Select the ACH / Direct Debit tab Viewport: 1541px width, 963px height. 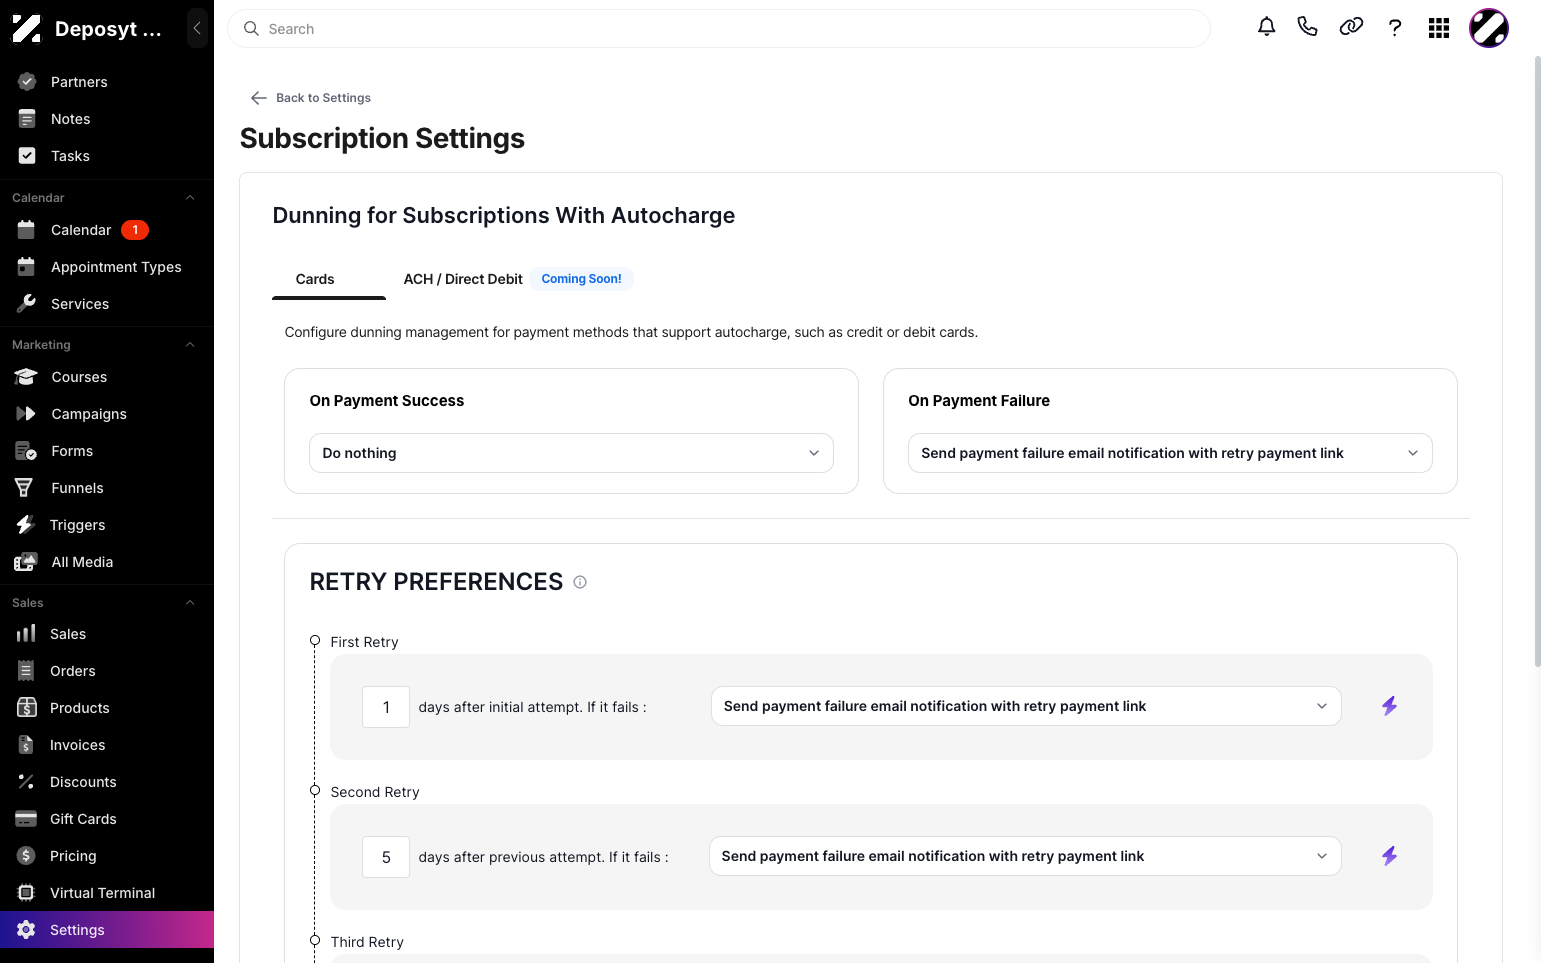click(x=463, y=279)
